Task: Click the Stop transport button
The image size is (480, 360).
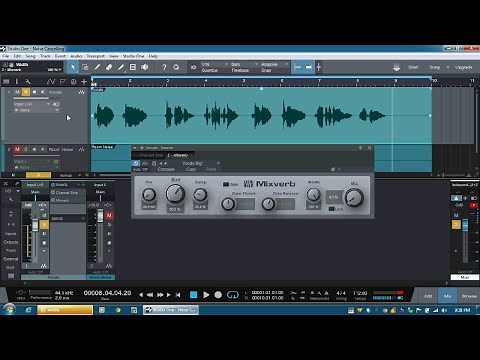Action: (194, 295)
